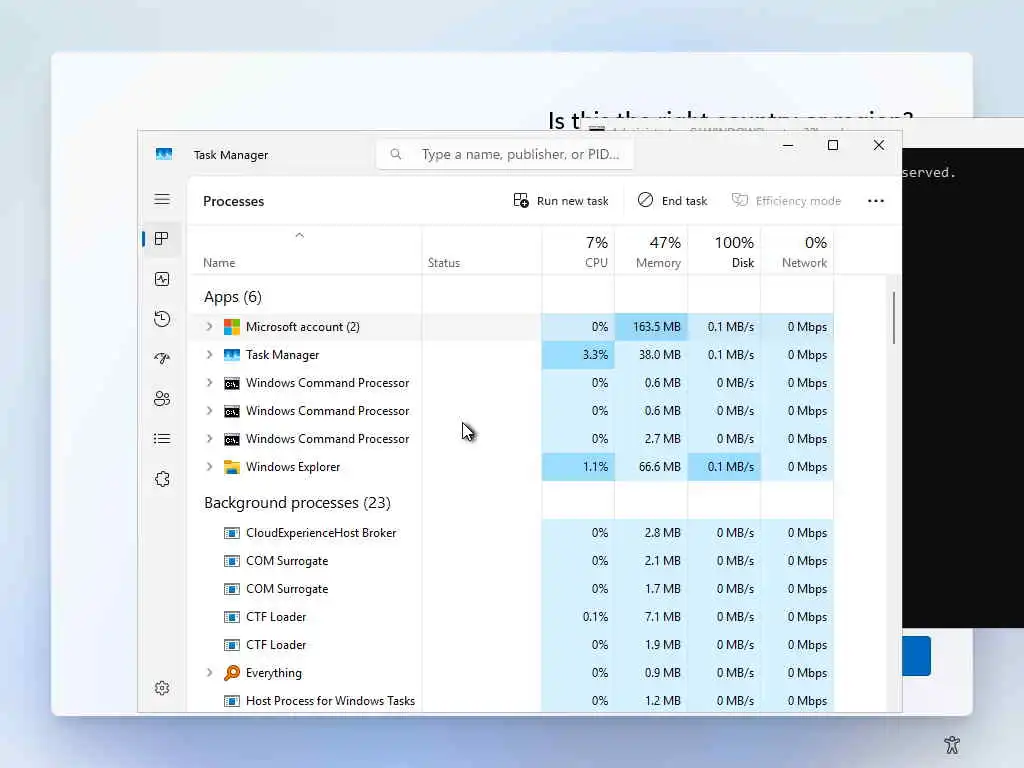Toggle sort arrow above Name column
Screen dimensions: 1024x768
pyautogui.click(x=300, y=235)
